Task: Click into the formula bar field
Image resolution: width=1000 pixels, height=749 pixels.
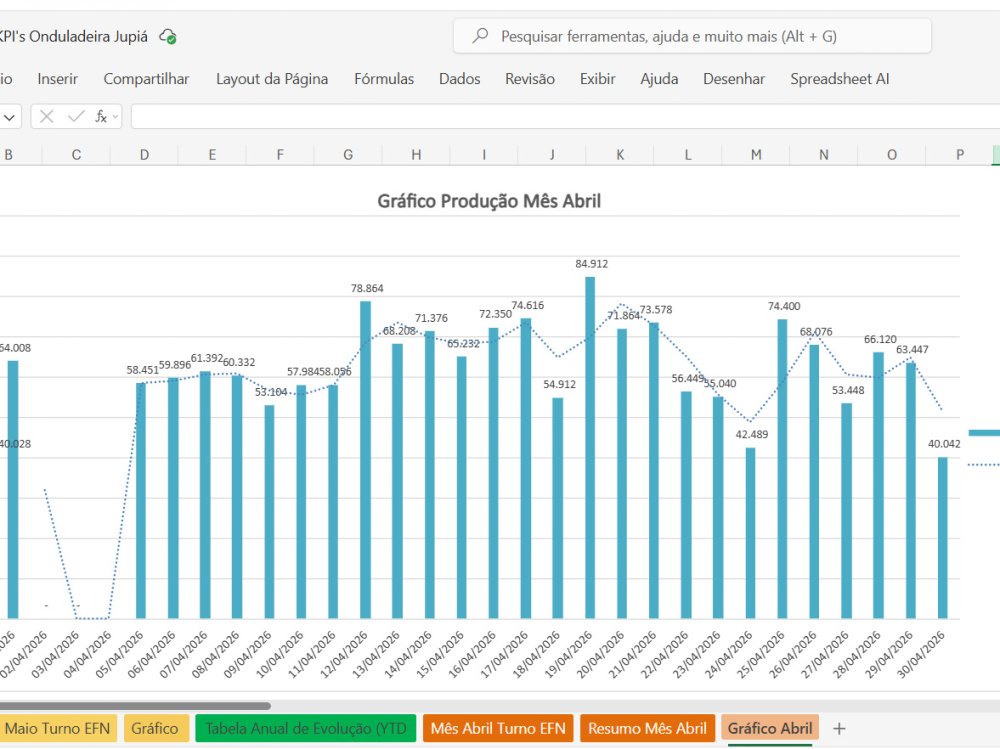Action: tap(565, 117)
